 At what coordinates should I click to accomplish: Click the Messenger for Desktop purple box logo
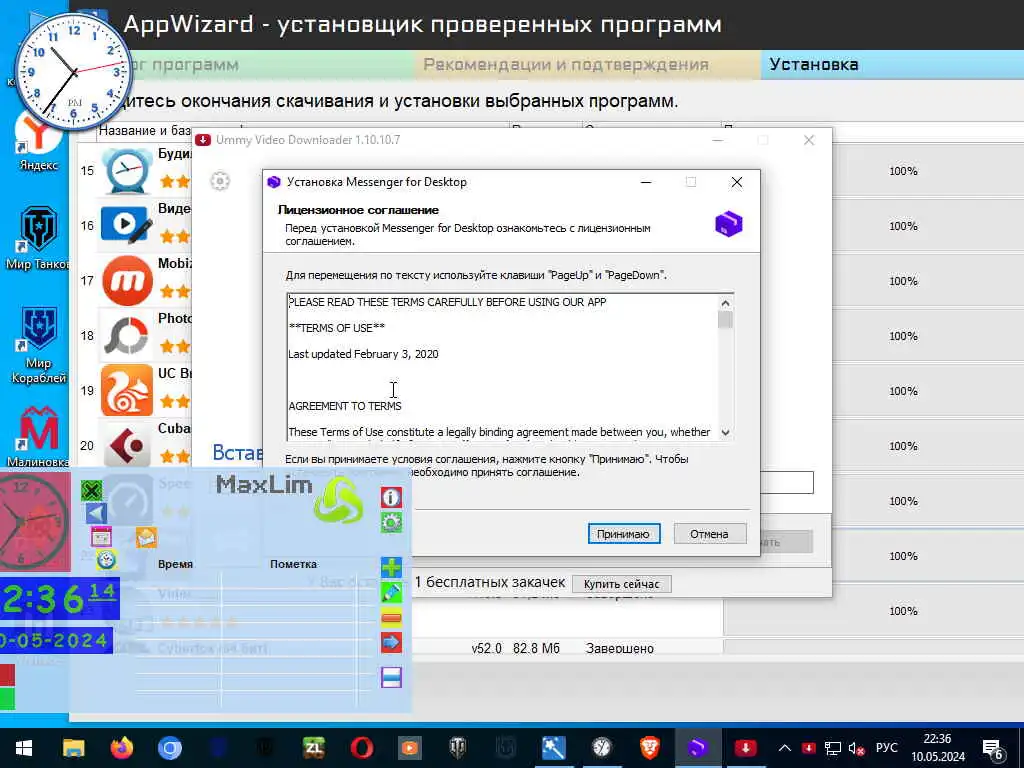729,223
